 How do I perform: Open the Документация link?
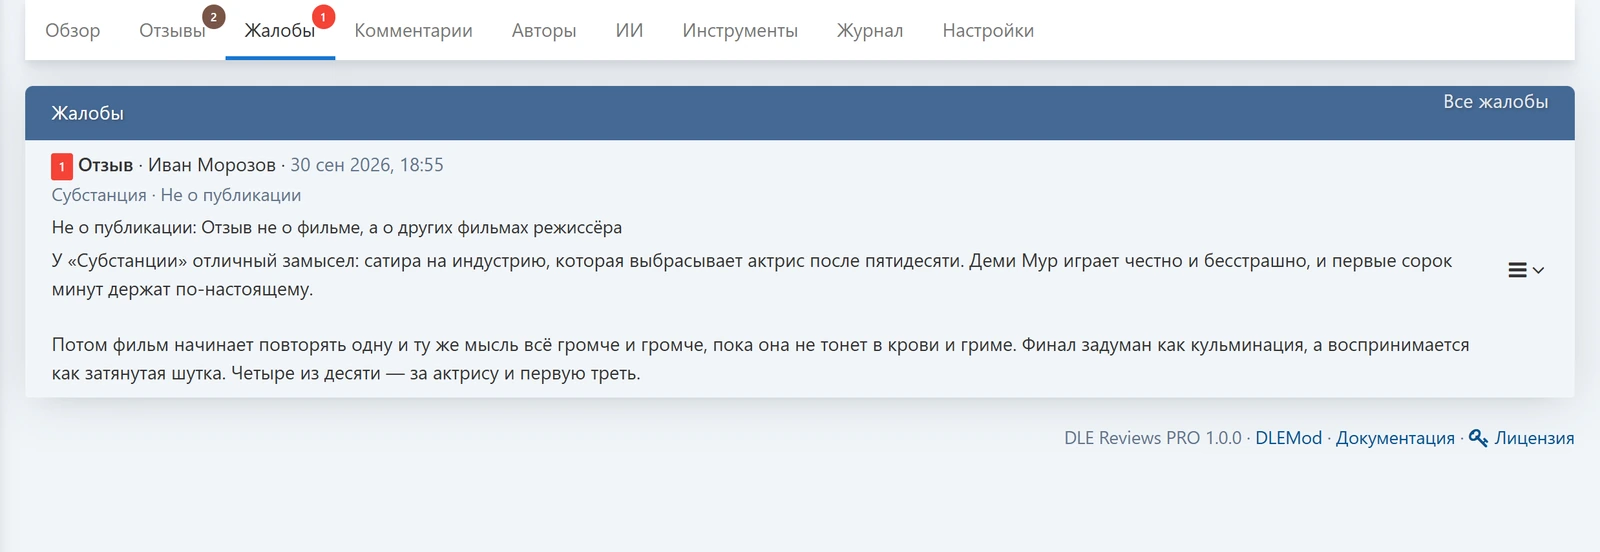1395,438
